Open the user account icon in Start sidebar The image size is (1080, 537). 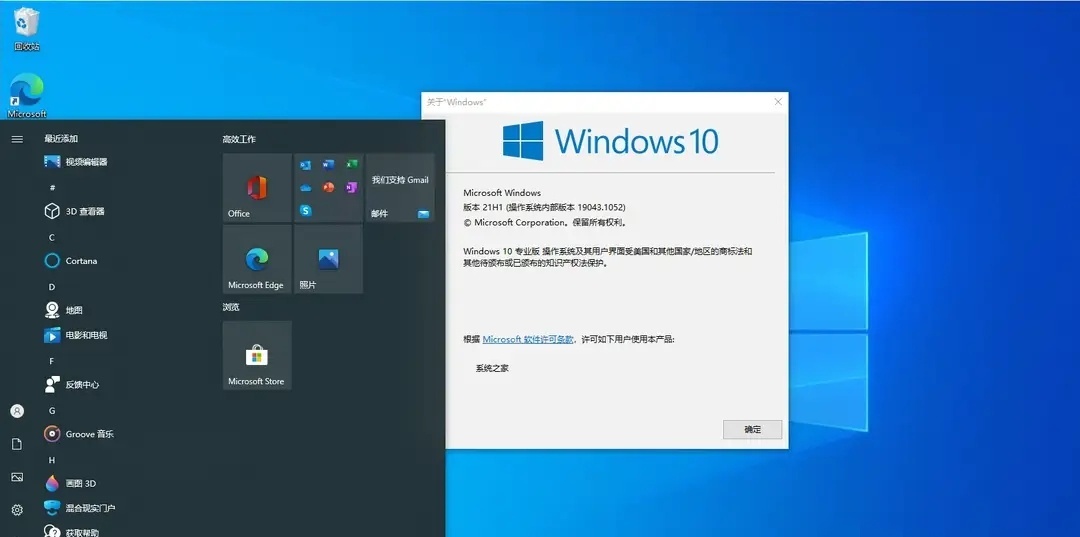[x=17, y=411]
